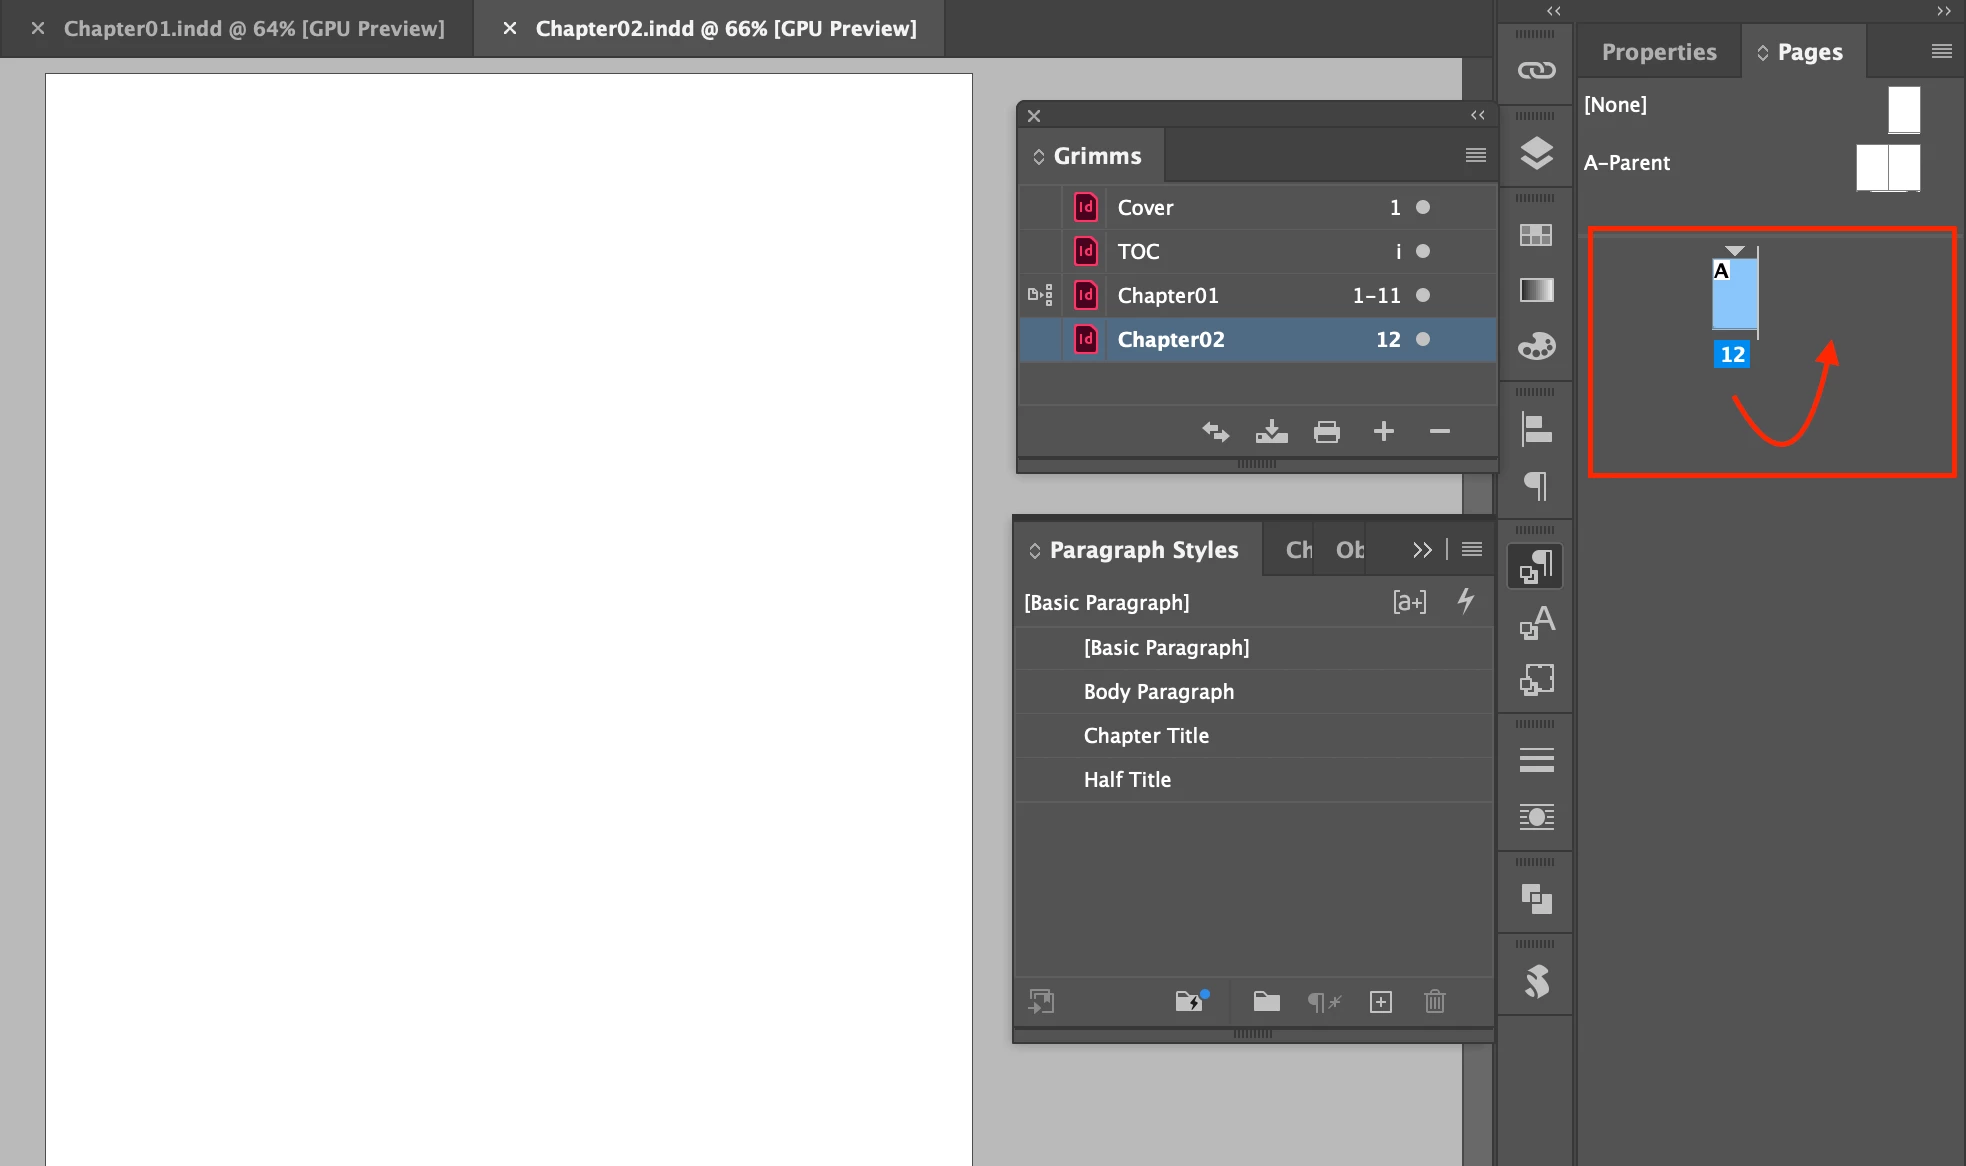Switch to the Properties tab
Viewport: 1966px width, 1166px height.
tap(1658, 52)
